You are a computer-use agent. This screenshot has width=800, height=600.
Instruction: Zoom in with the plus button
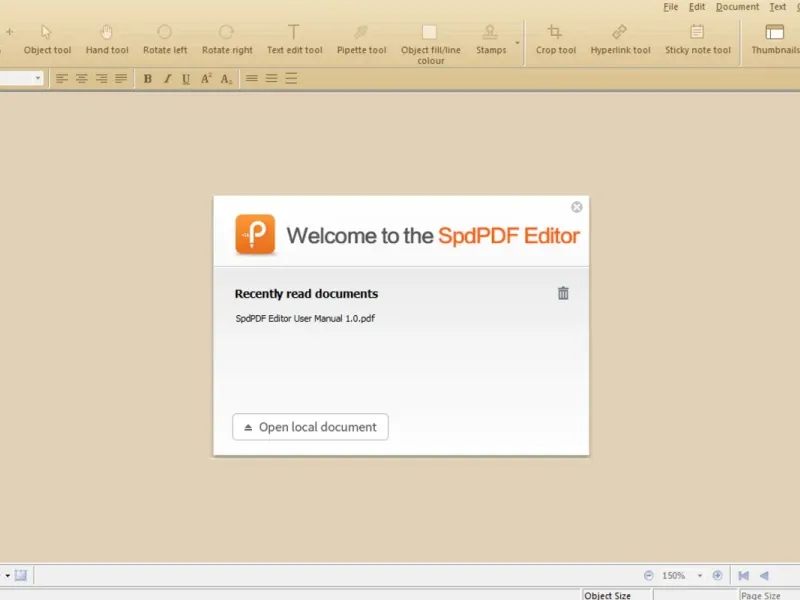717,576
